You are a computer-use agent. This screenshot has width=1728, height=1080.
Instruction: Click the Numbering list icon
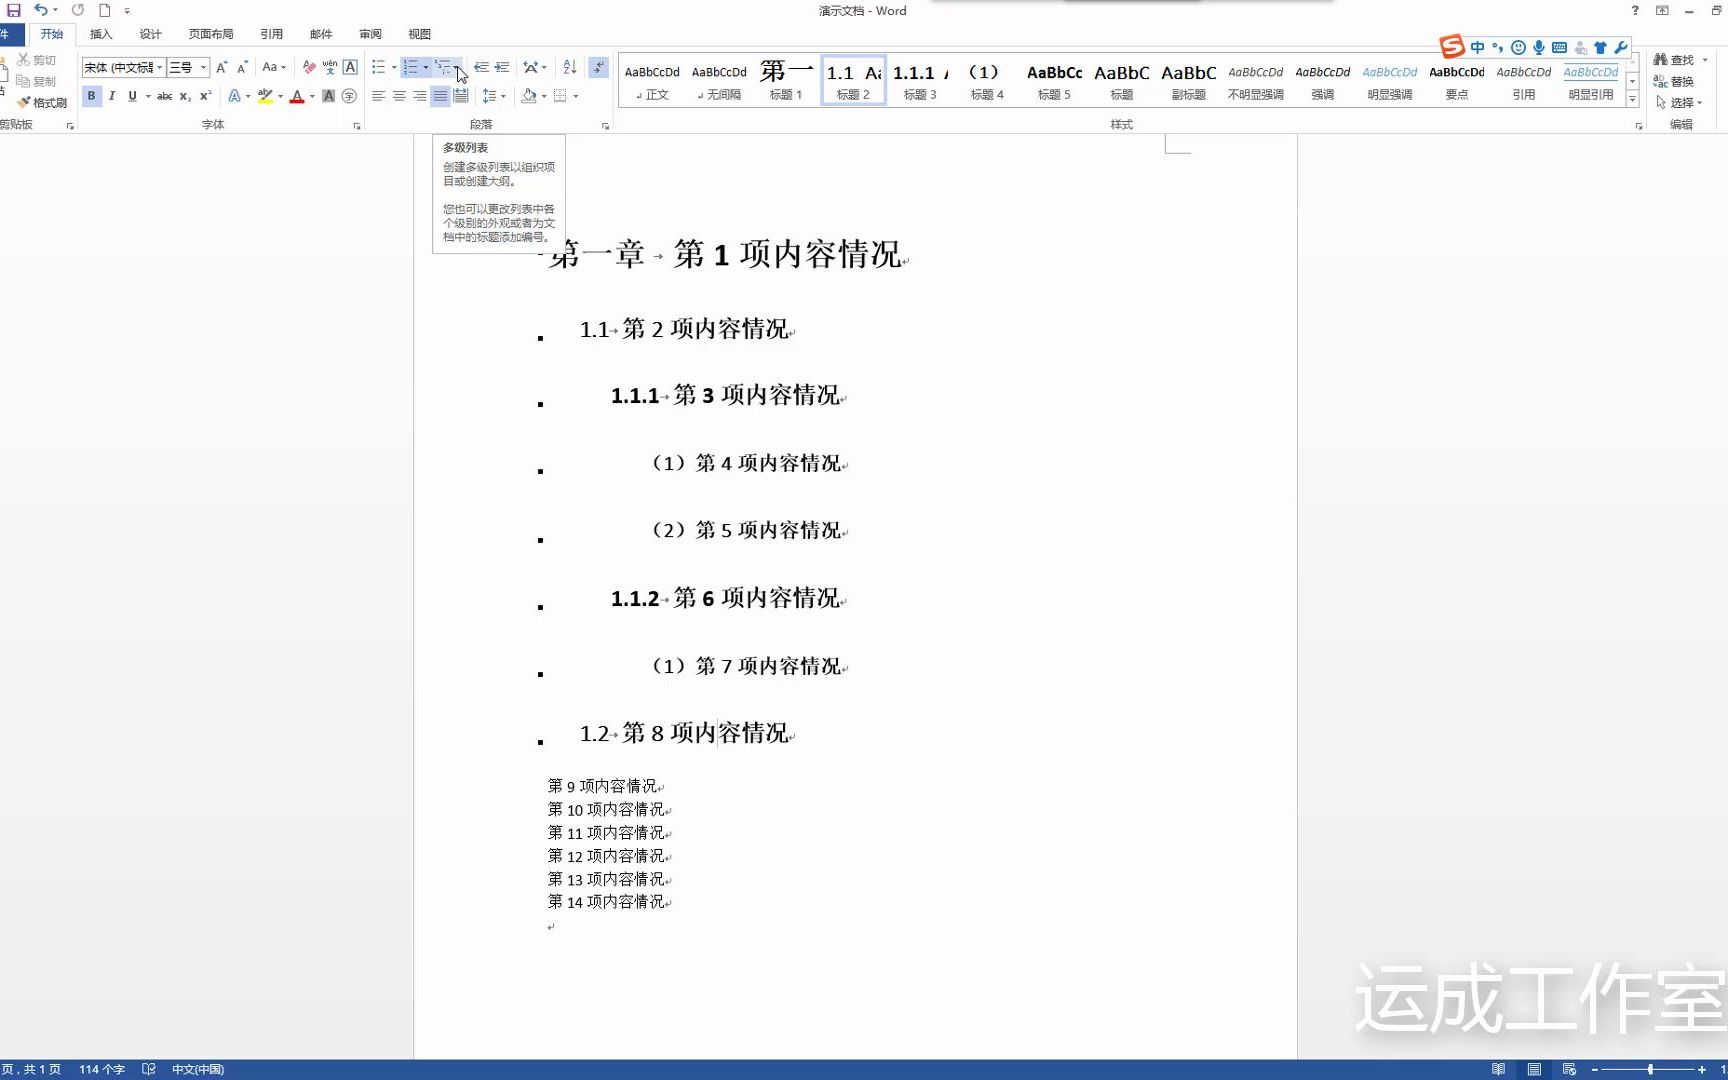tap(410, 67)
